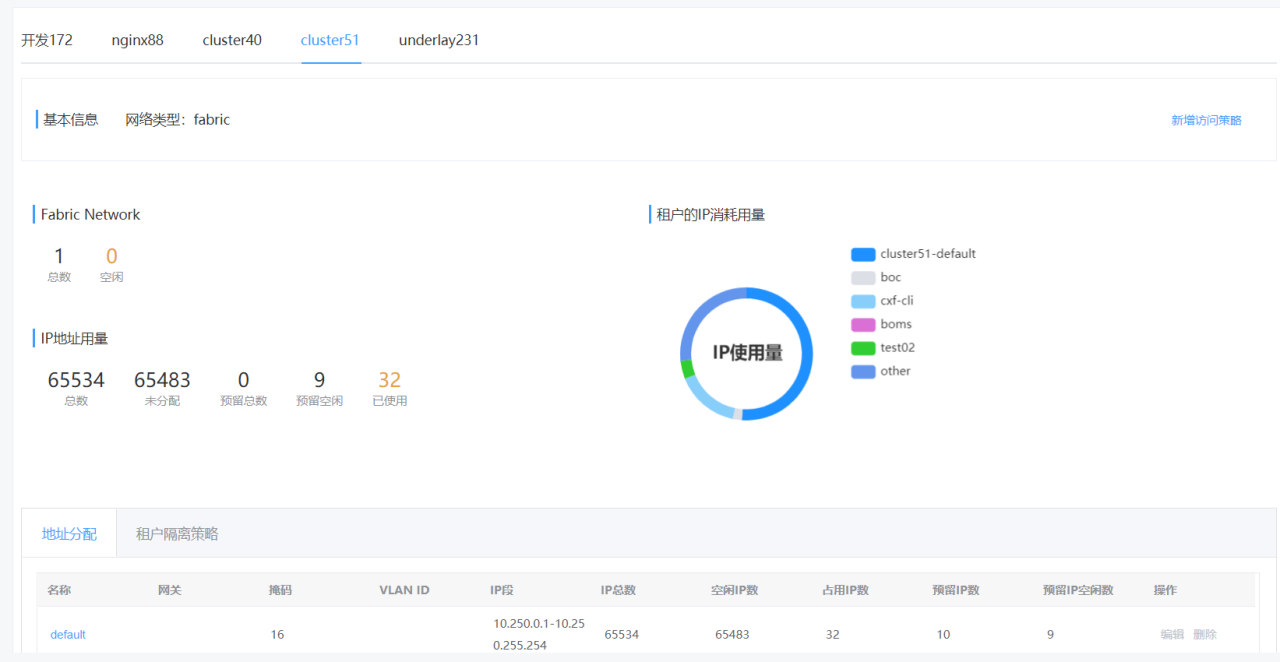Click the 新增访问策略 link
This screenshot has width=1280, height=662.
pos(1206,120)
